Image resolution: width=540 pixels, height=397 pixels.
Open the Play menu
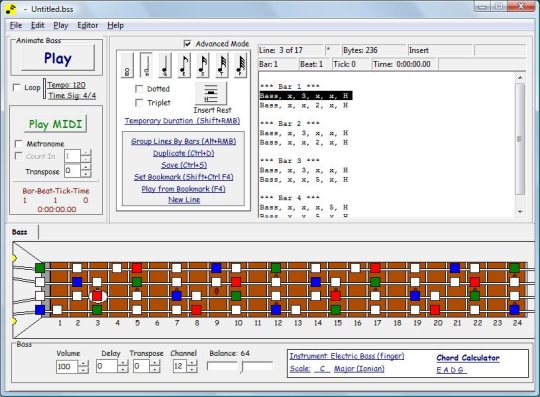[x=61, y=25]
